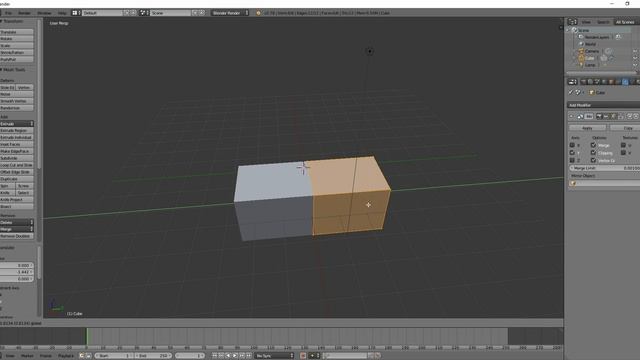This screenshot has width=640, height=360.
Task: Open the All Scenes outliner display dropdown
Action: (627, 22)
